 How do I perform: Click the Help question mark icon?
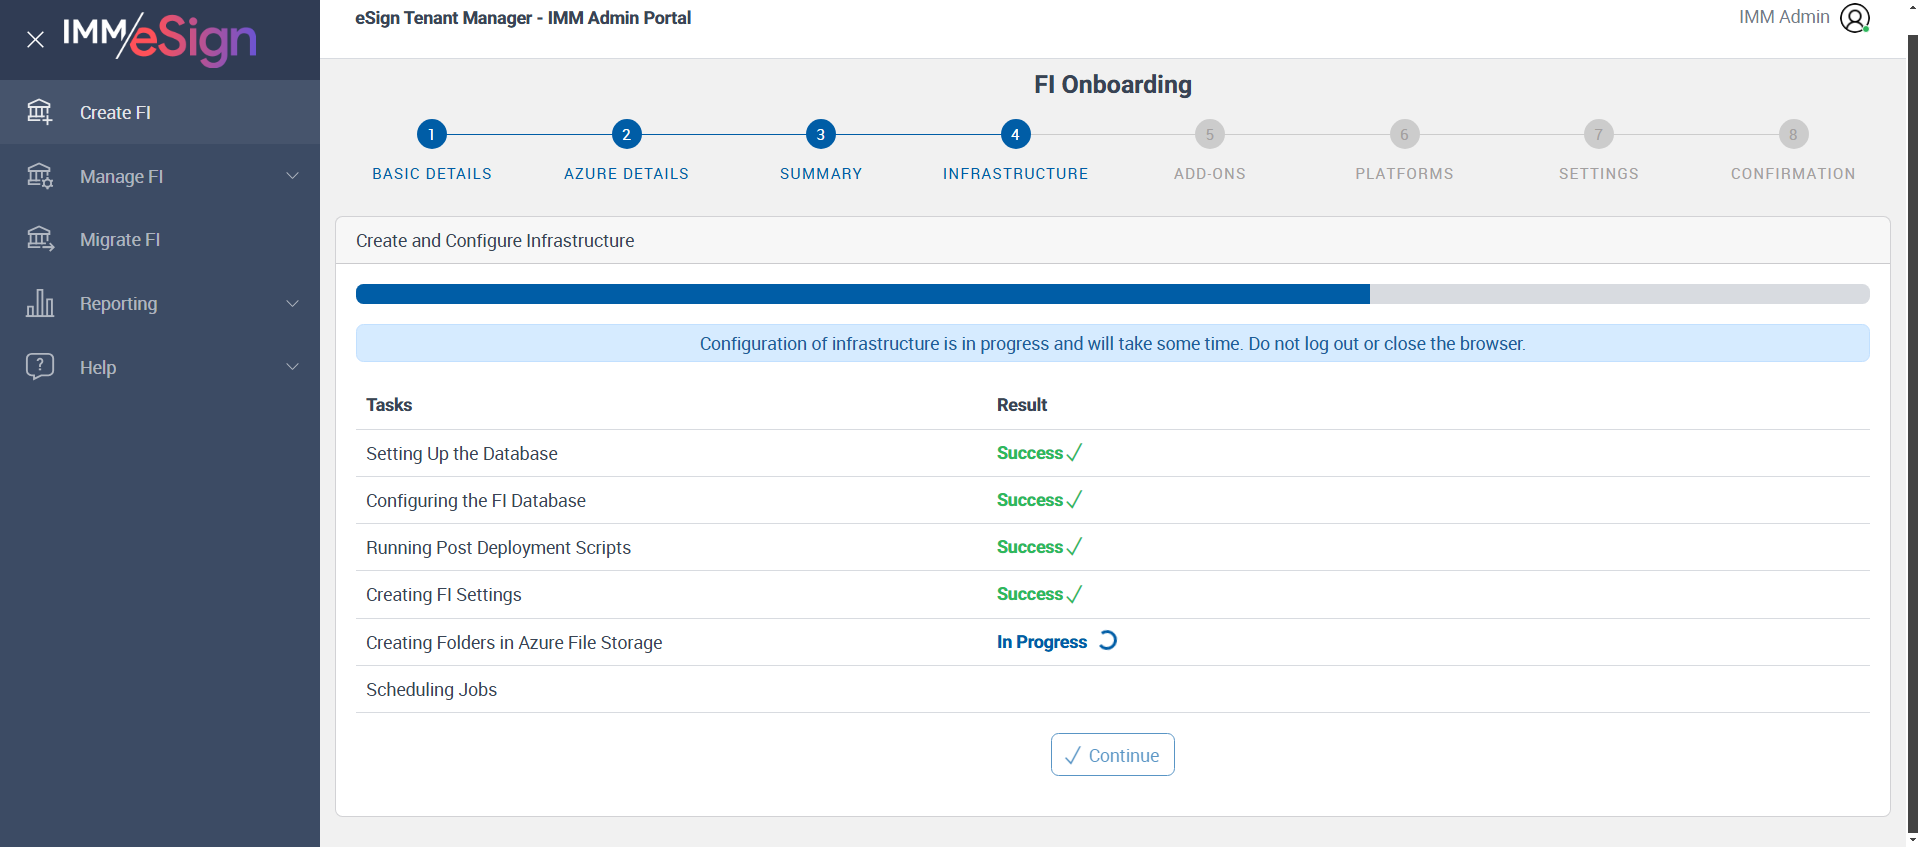click(39, 366)
